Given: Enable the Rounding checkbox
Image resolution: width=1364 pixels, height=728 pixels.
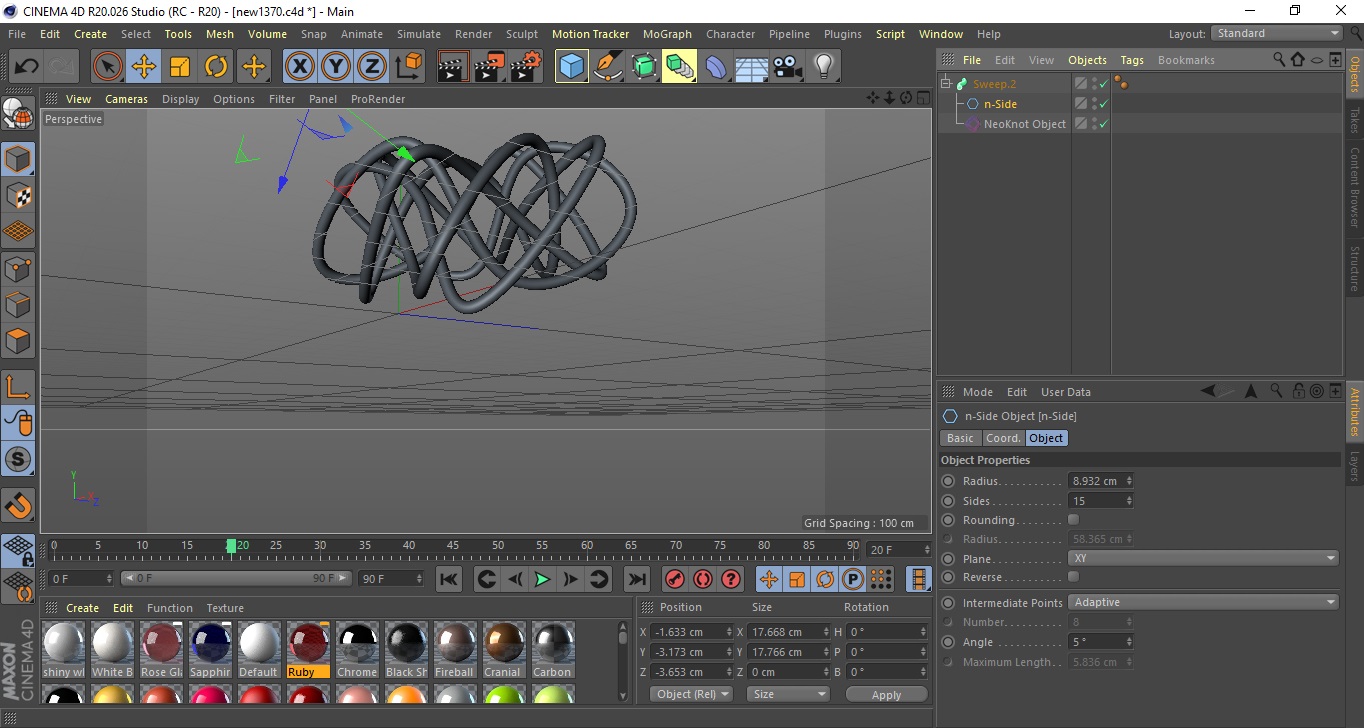Looking at the screenshot, I should pyautogui.click(x=1074, y=520).
